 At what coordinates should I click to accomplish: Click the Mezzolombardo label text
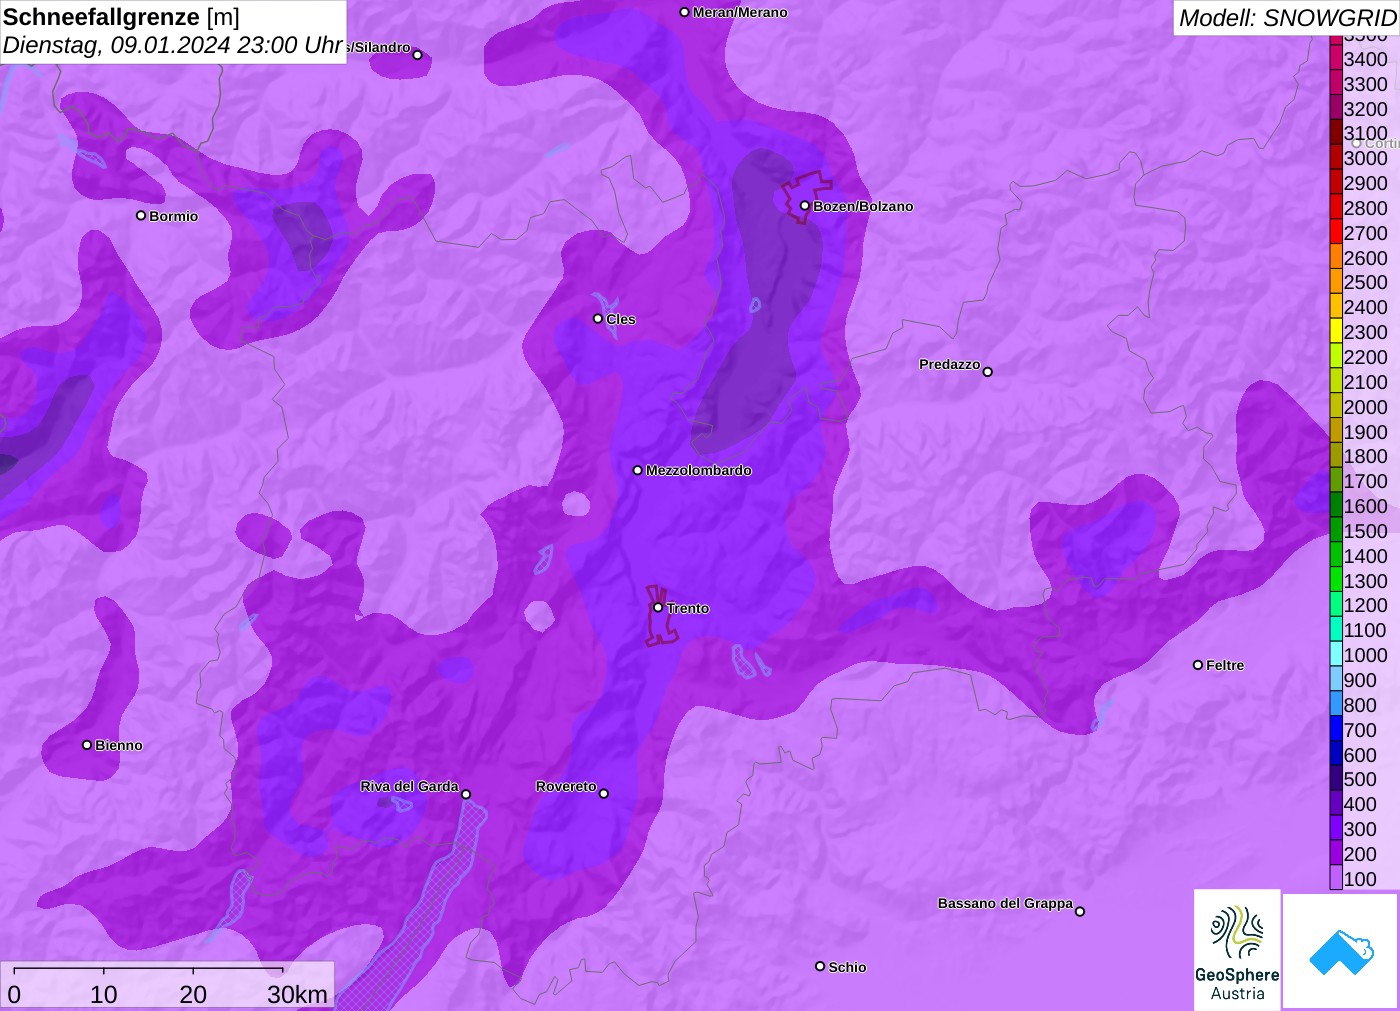coord(698,470)
